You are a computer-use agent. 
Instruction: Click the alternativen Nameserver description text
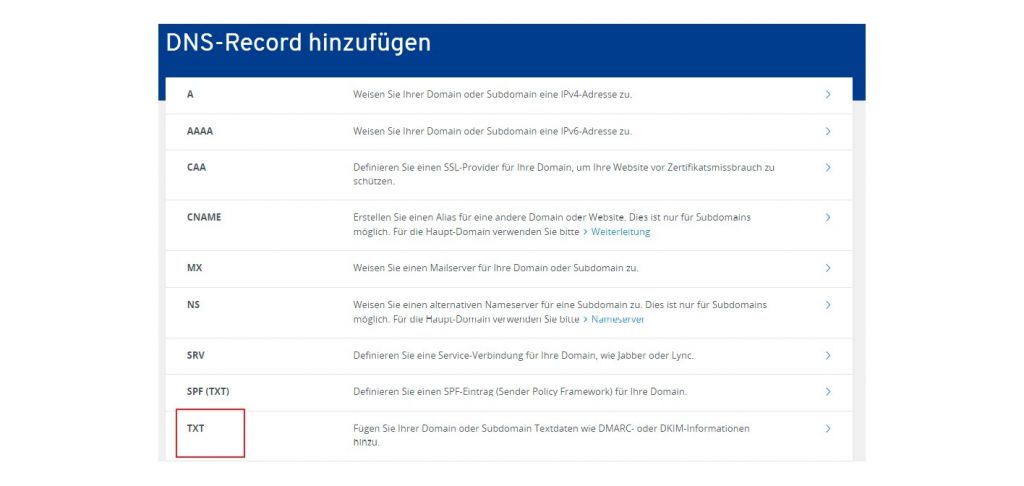coord(560,312)
